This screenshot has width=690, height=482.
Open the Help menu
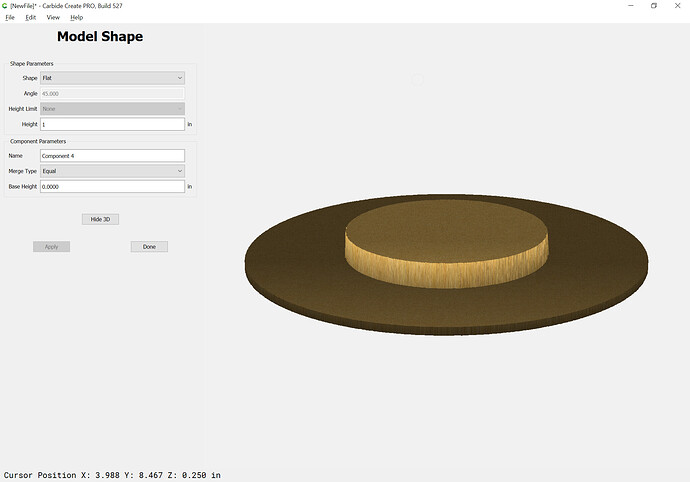click(x=77, y=17)
